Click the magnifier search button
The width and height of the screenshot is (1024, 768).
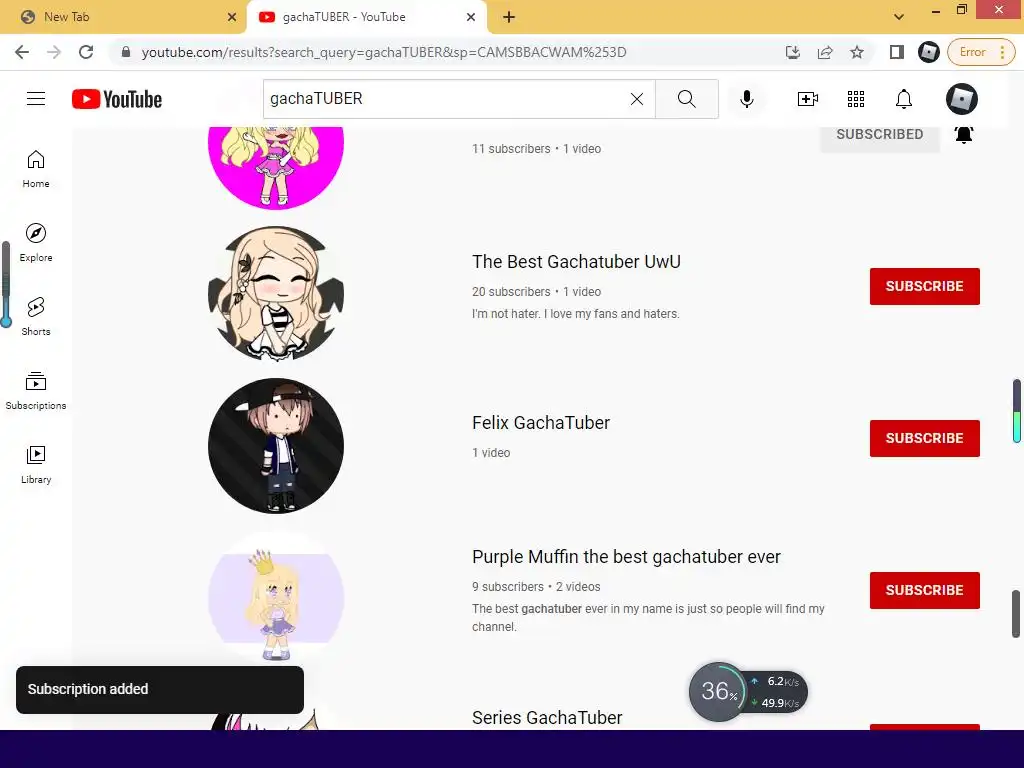tap(686, 99)
